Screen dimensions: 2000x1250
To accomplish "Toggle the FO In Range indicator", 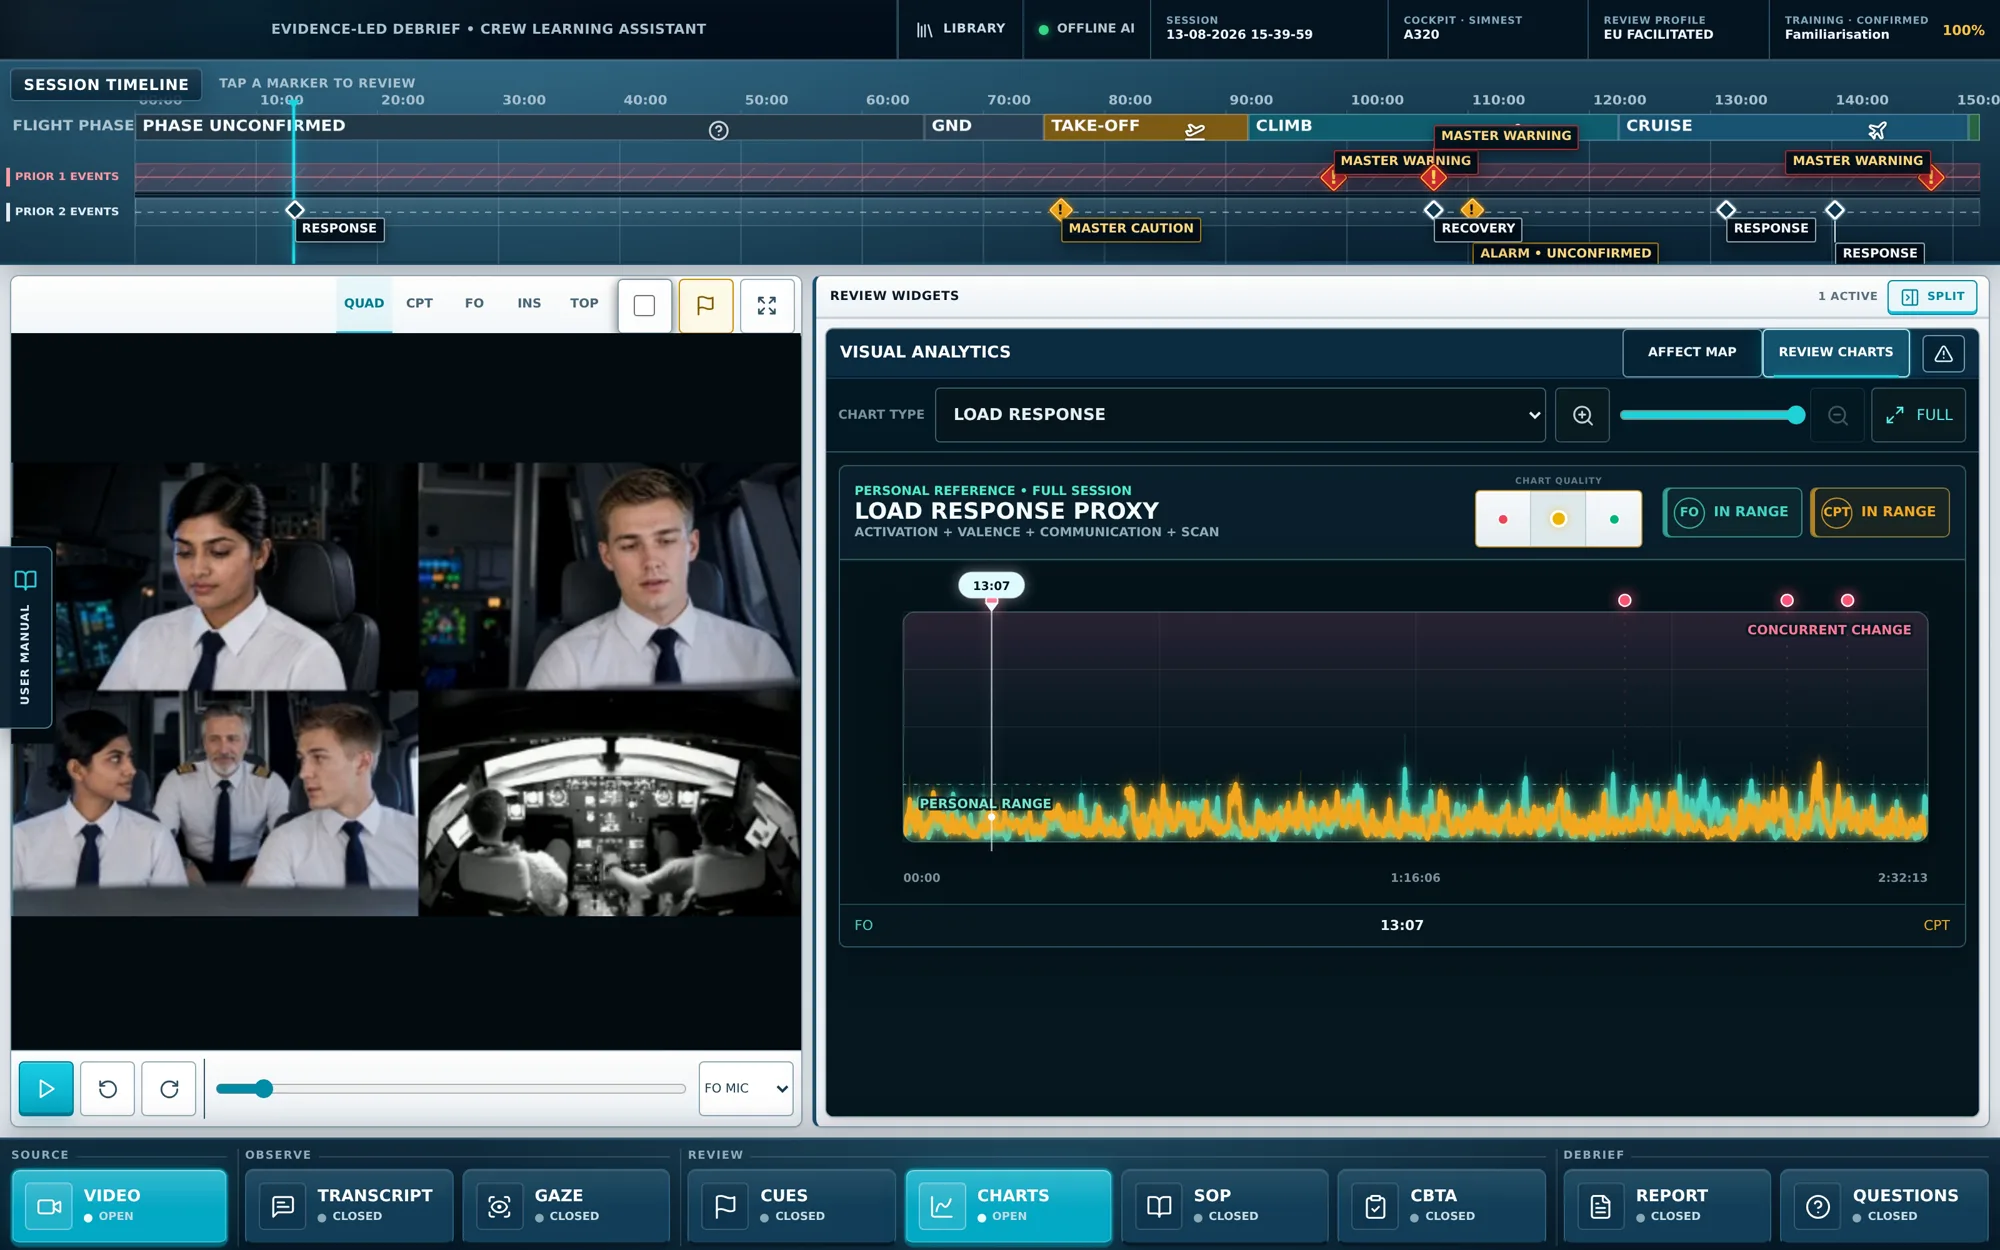I will (x=1732, y=512).
